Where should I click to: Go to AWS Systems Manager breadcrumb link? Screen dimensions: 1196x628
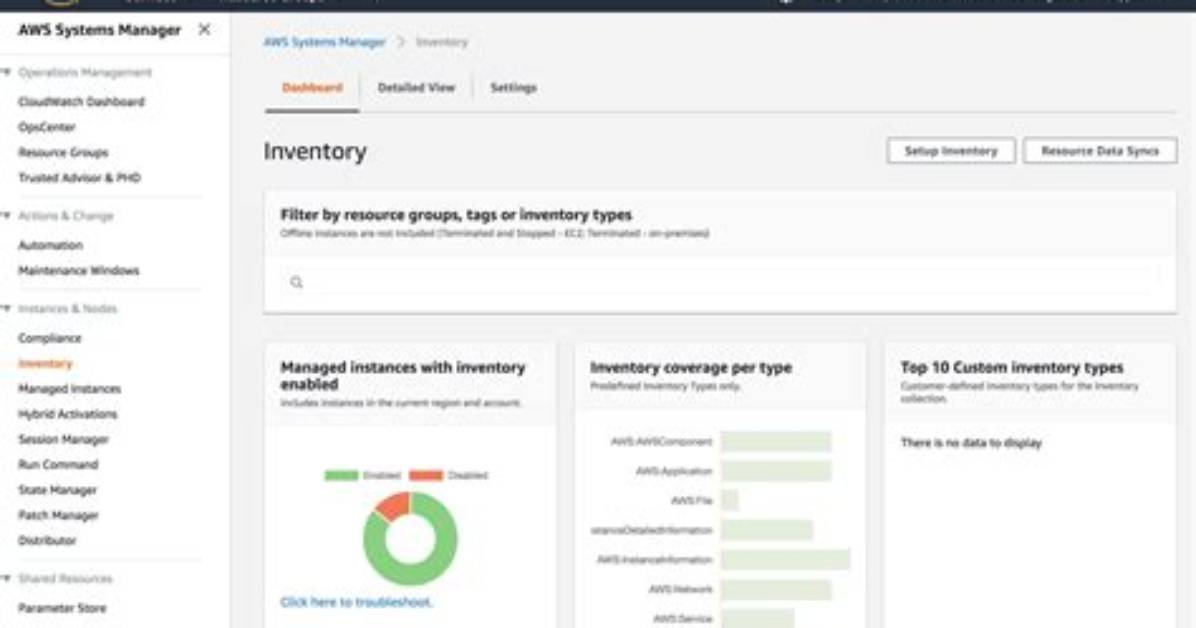324,42
